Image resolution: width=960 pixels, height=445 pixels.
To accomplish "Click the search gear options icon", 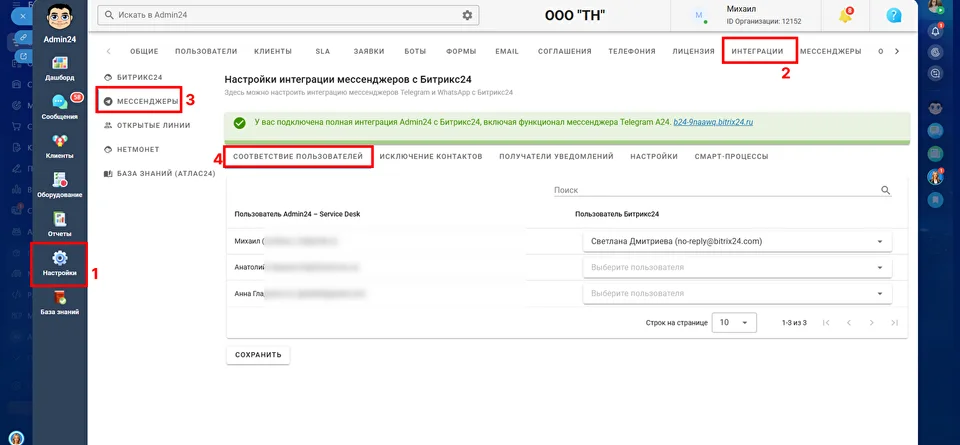I will click(x=467, y=15).
